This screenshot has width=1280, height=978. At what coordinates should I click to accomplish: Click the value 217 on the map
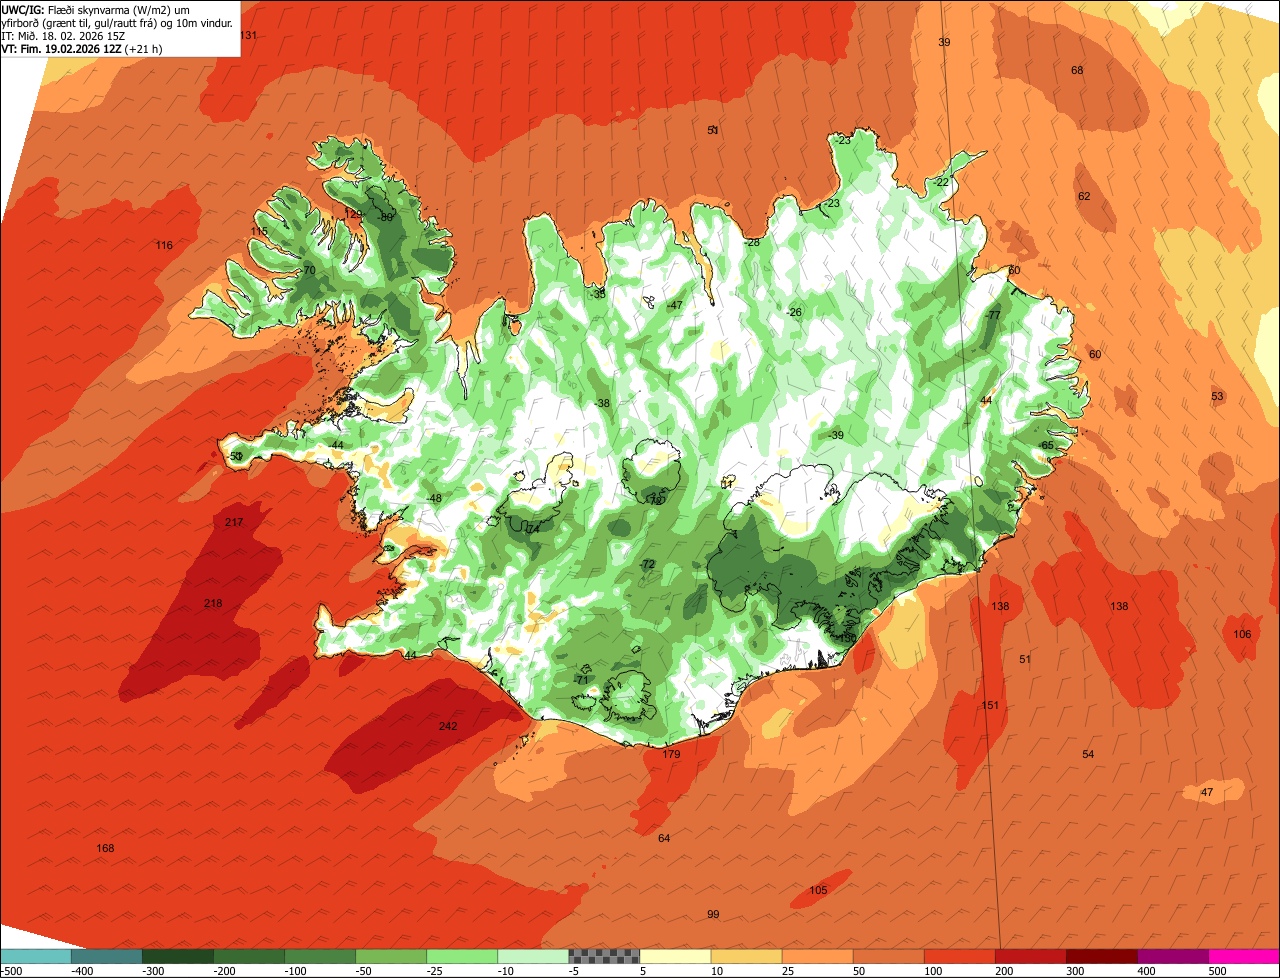click(234, 522)
